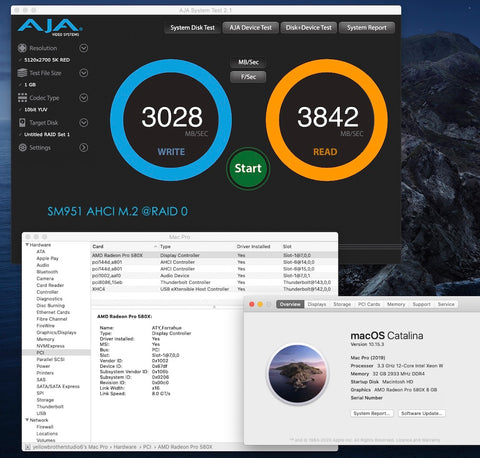Open the AJA Device Test tab

pyautogui.click(x=251, y=28)
